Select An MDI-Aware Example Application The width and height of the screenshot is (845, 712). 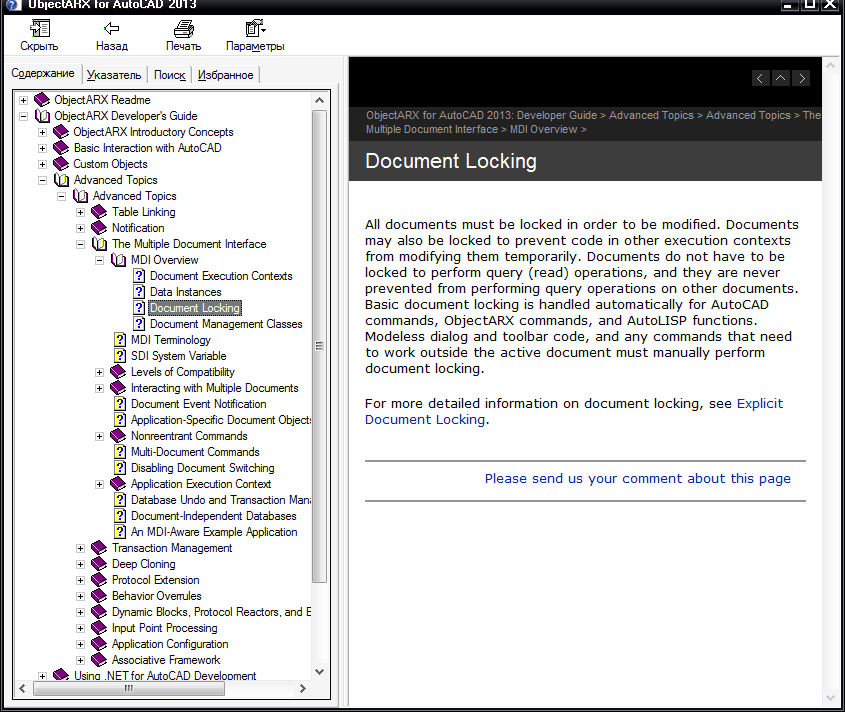214,532
